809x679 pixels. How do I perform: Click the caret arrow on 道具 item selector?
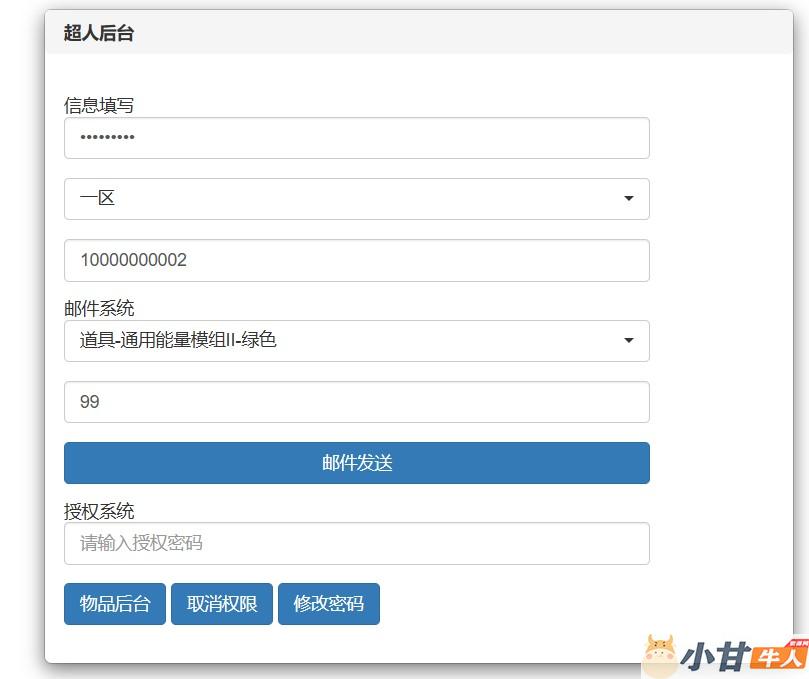point(628,341)
